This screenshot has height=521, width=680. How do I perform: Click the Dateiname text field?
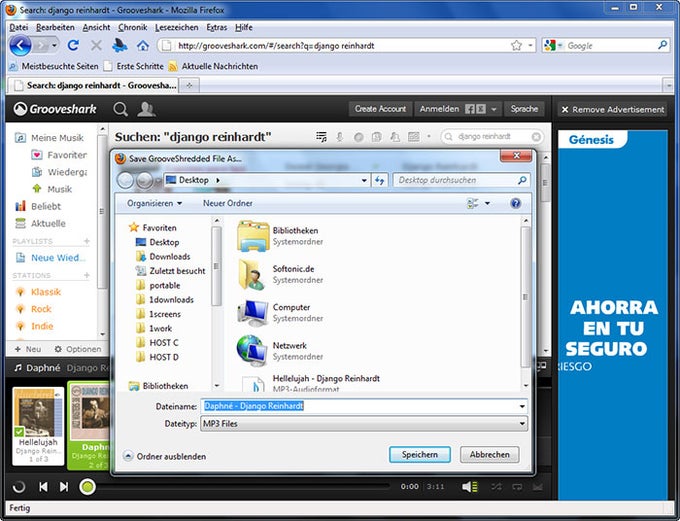click(x=359, y=406)
